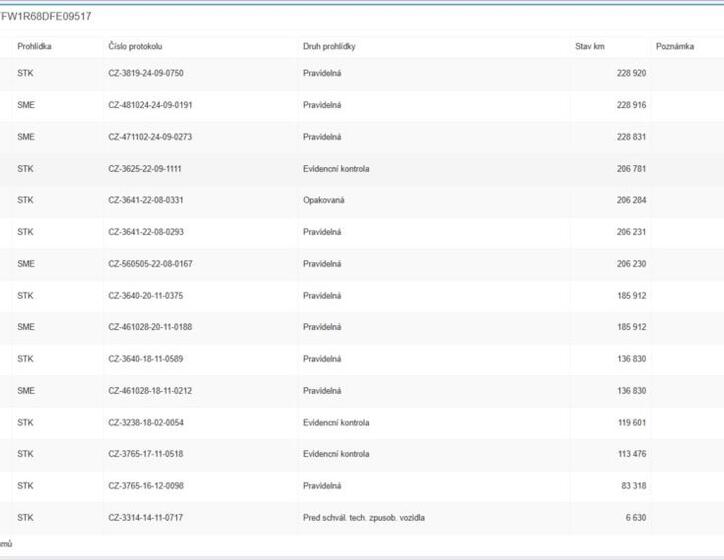Select protocol CZ-3640-18-11-0589 row

(x=146, y=359)
